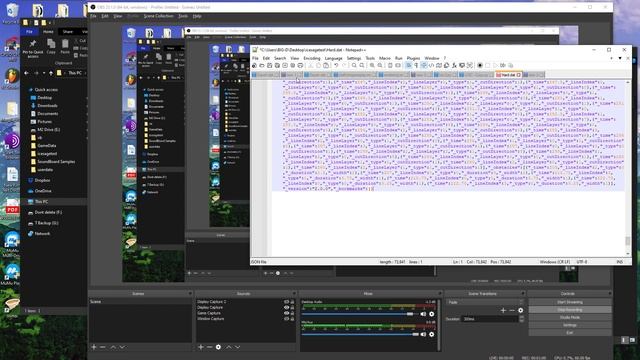The image size is (640, 360).
Task: Go up one folder level in File Explorer
Action: tap(51, 73)
